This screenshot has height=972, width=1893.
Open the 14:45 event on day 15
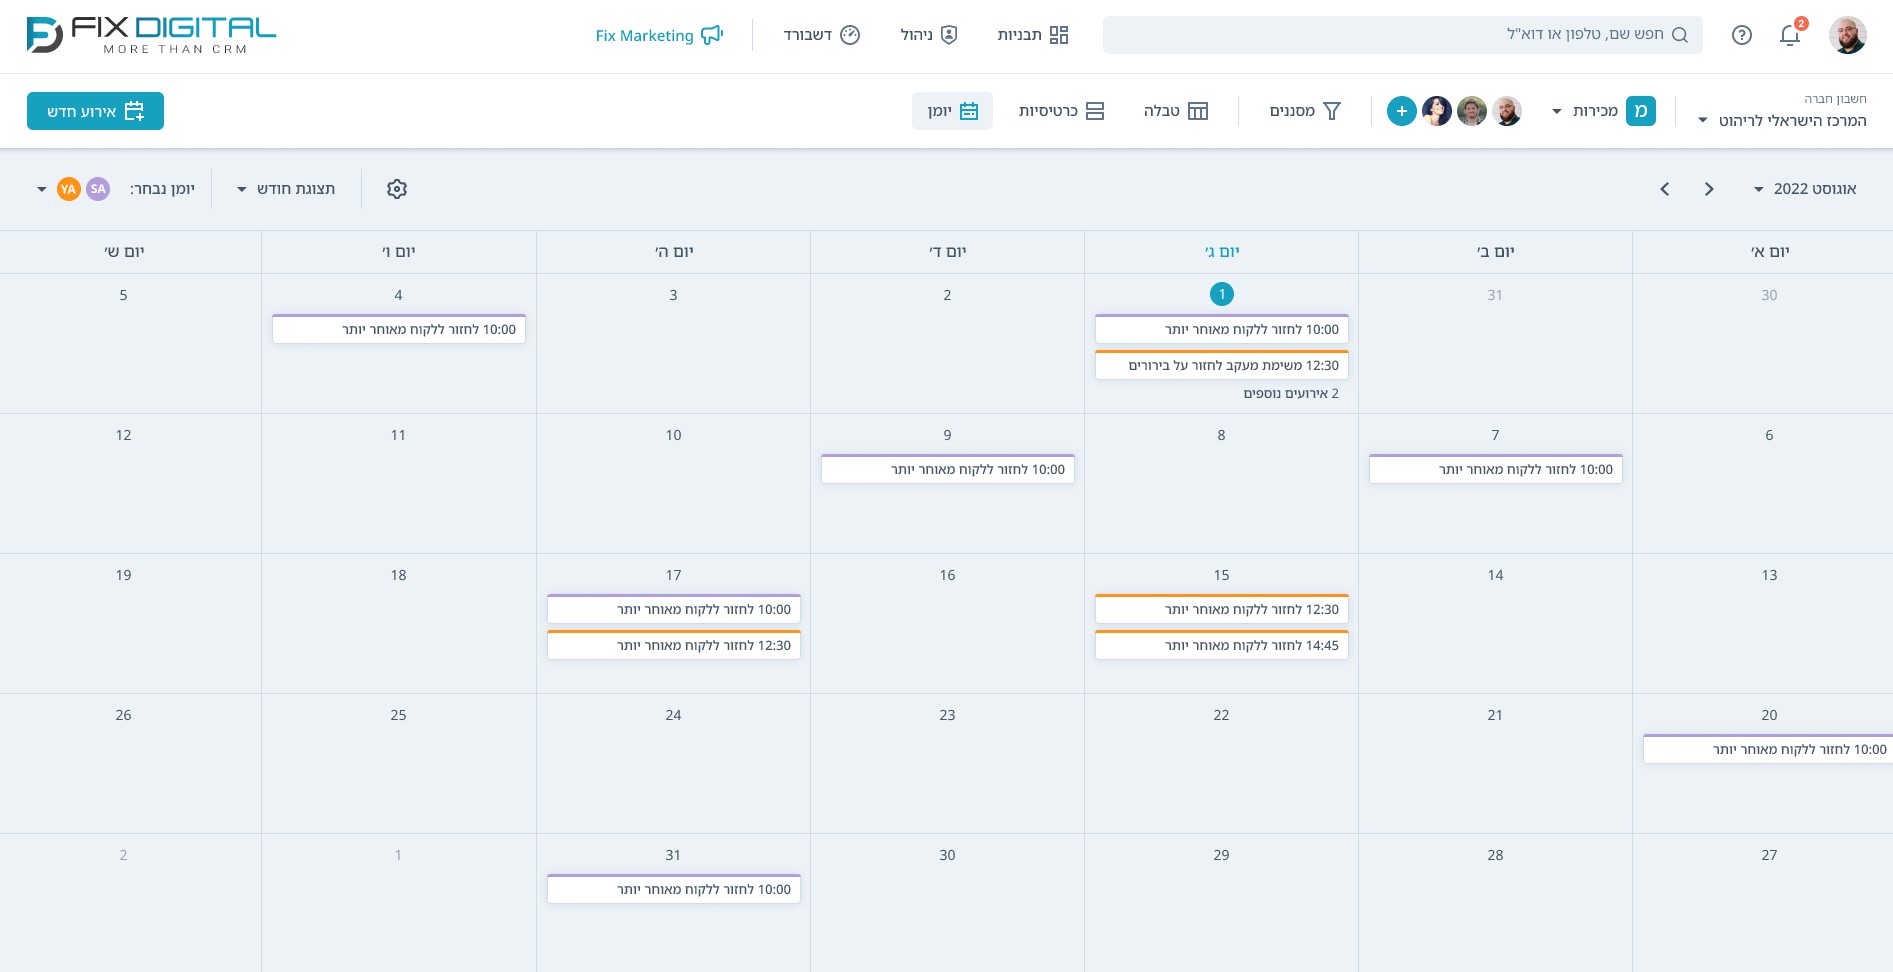1222,645
